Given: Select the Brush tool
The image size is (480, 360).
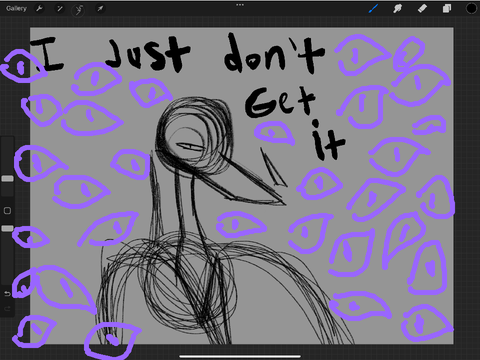Looking at the screenshot, I should pyautogui.click(x=373, y=8).
